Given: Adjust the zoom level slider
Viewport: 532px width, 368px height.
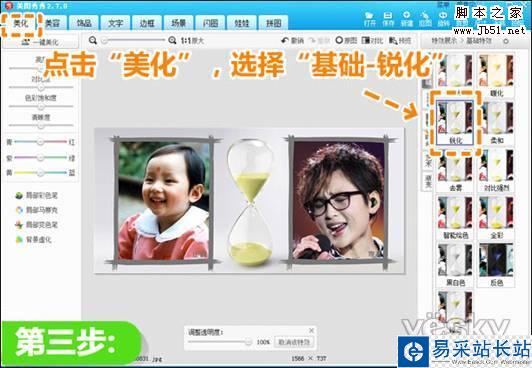Looking at the screenshot, I should (133, 40).
